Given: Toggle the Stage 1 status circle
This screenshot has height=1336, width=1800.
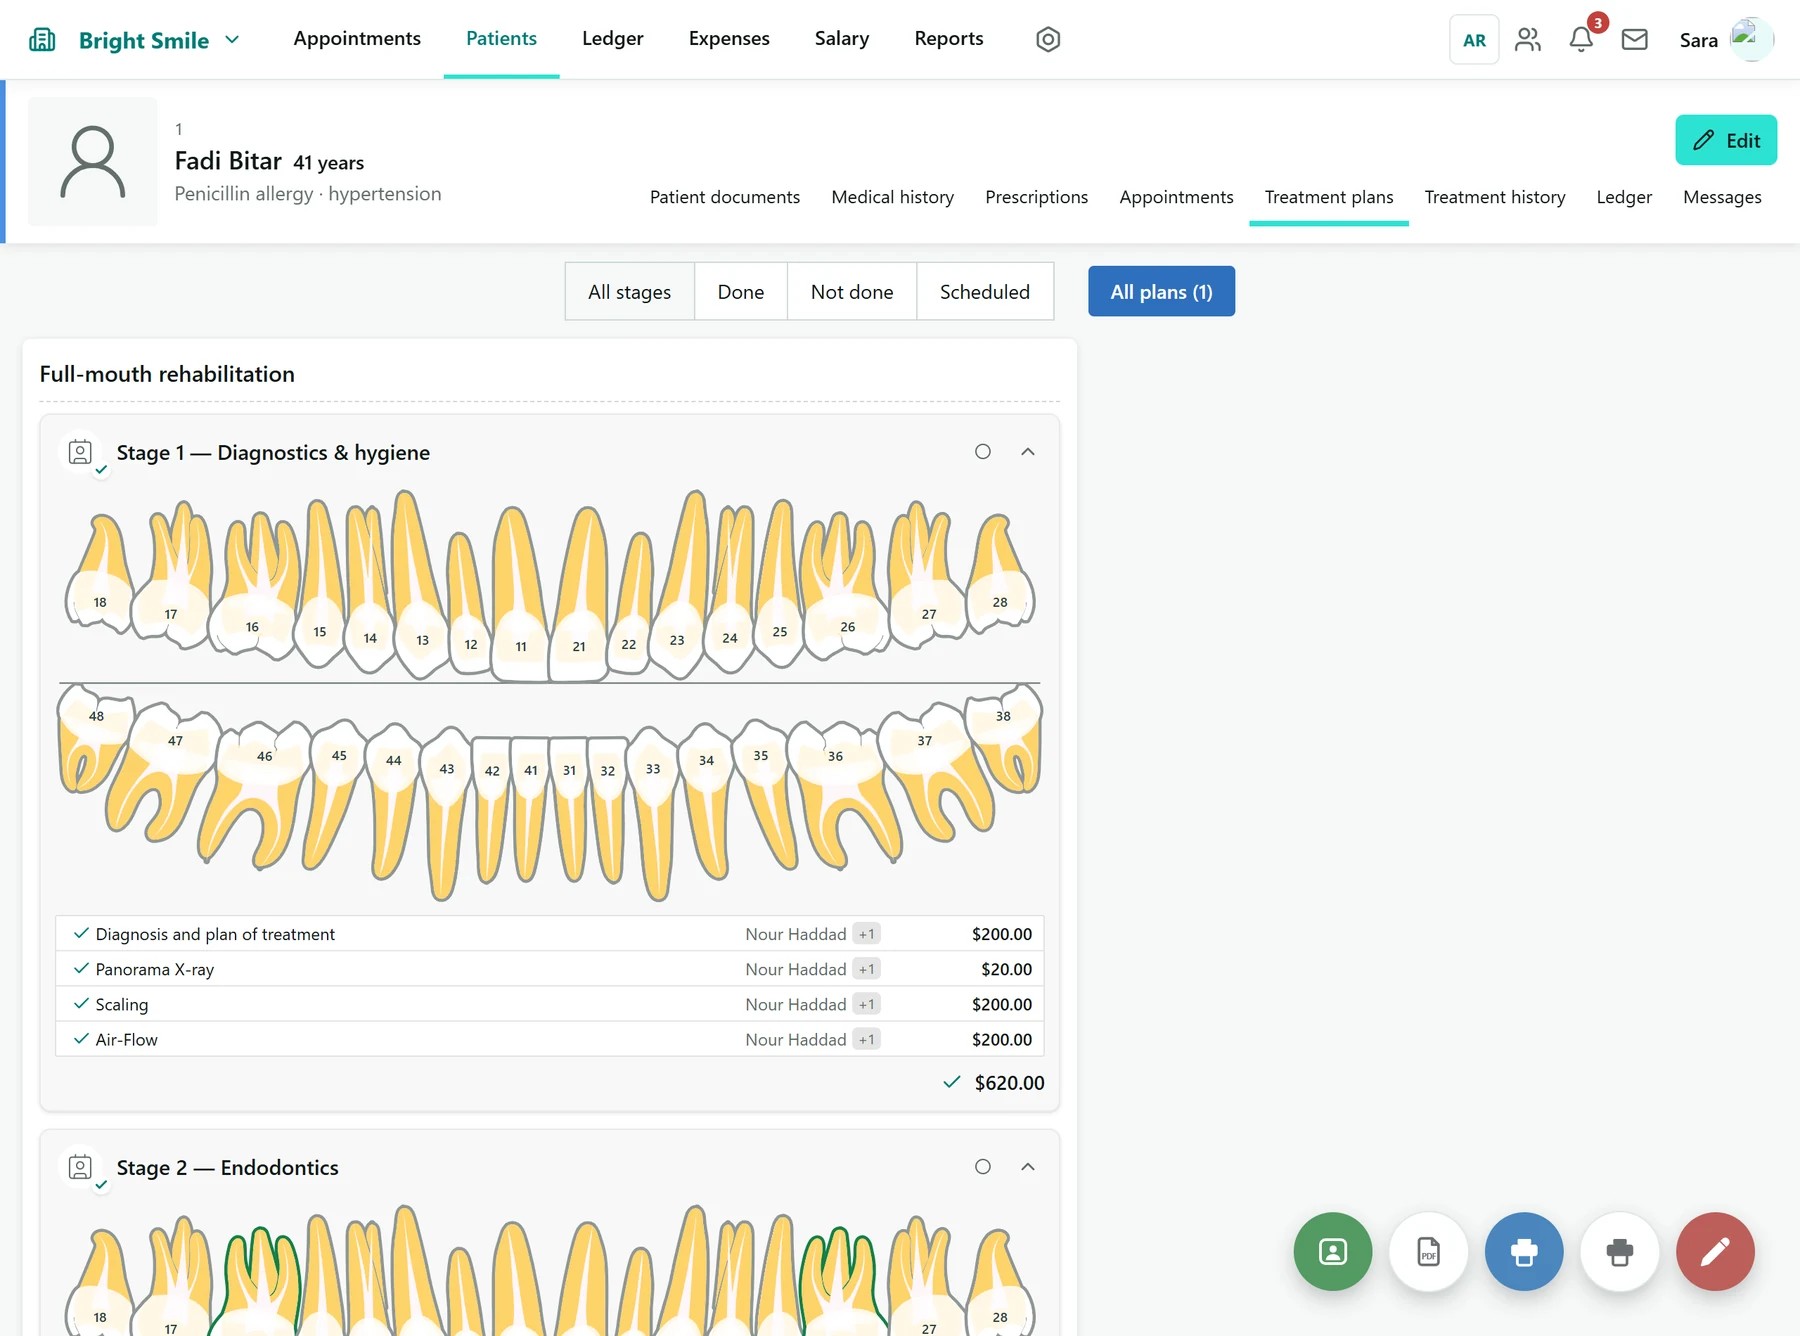Looking at the screenshot, I should pos(983,452).
